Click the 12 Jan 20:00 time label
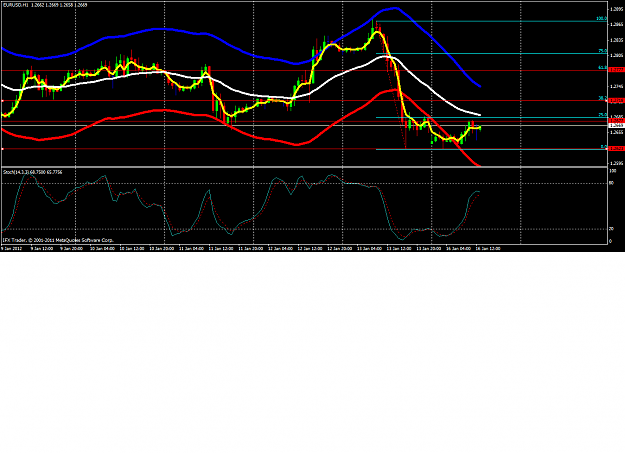 (x=340, y=248)
